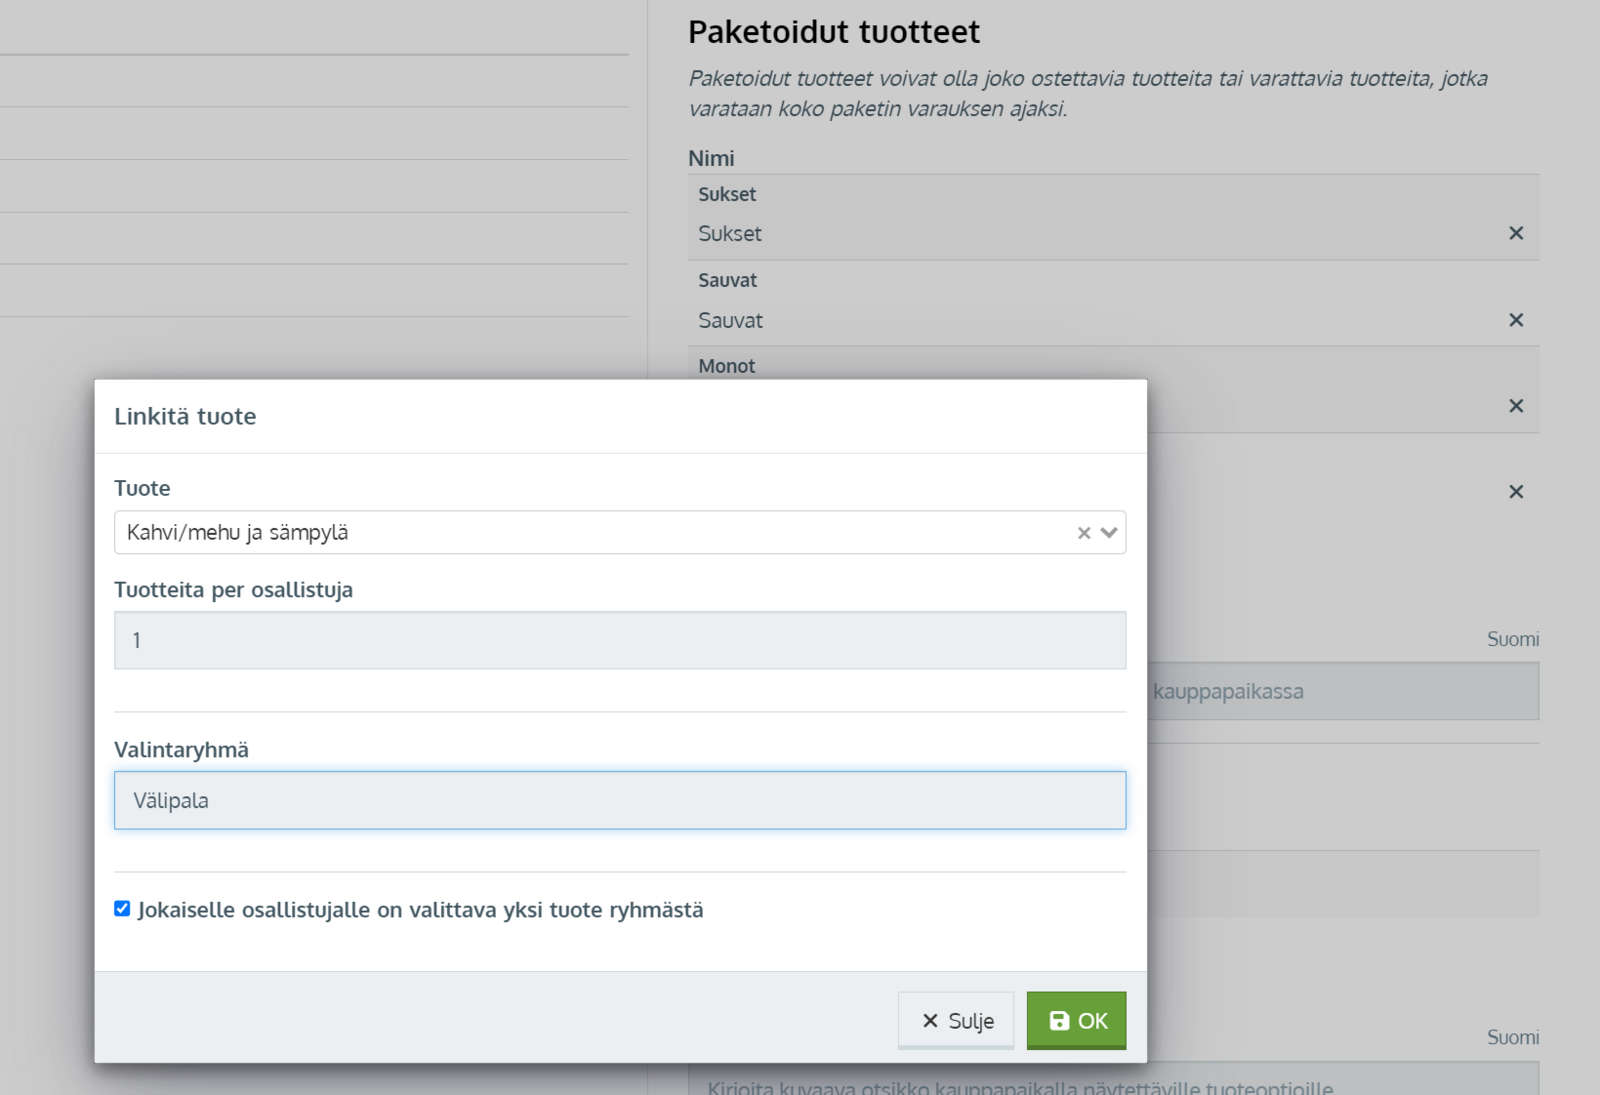Close the dialog with Sulje

point(956,1020)
